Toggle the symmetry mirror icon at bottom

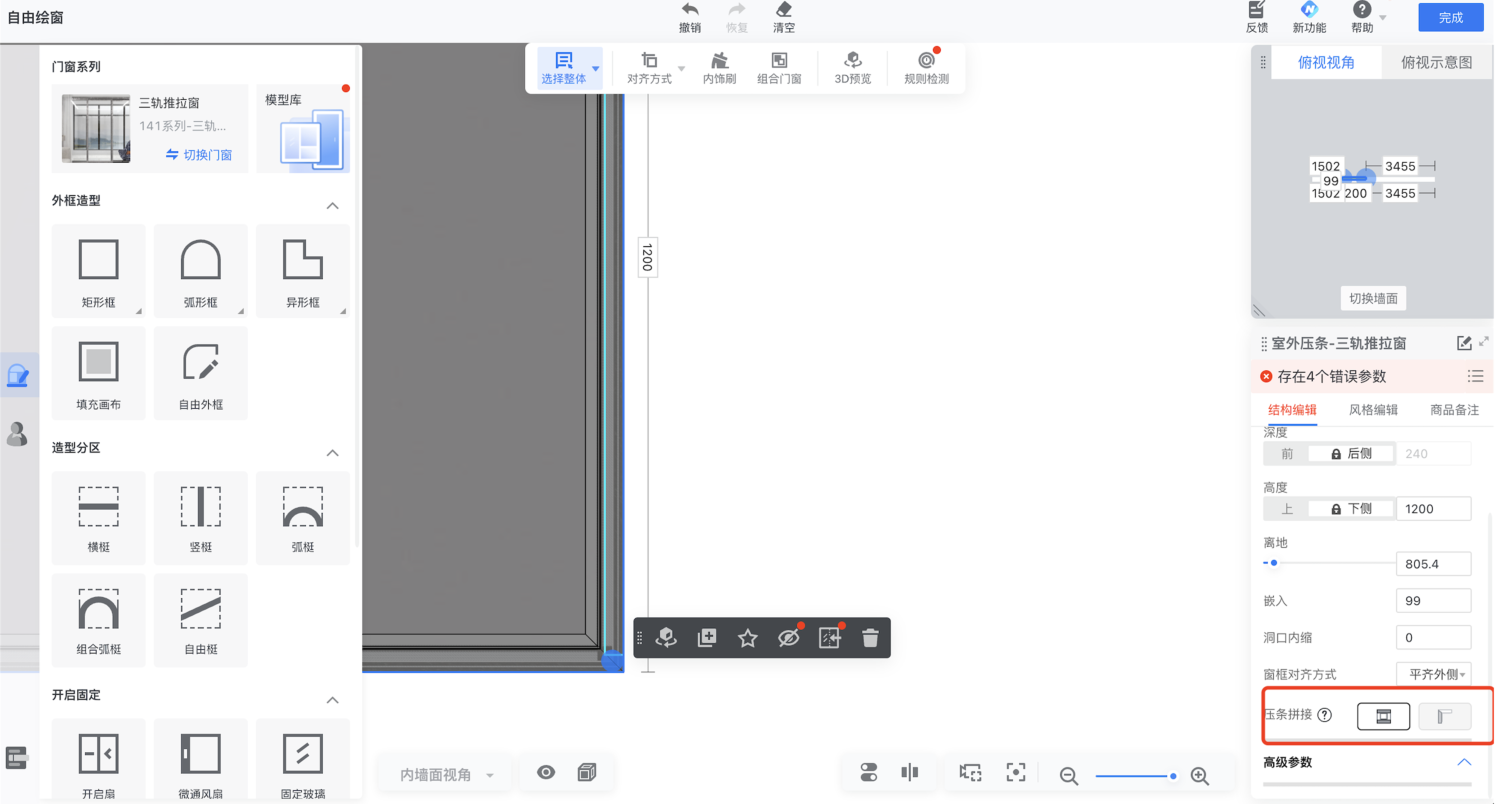click(x=909, y=772)
